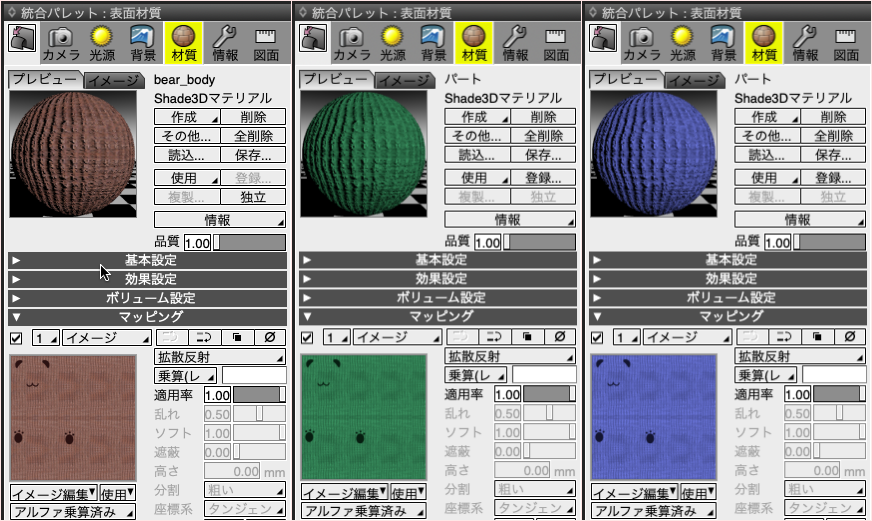Switch to イメージ tab in the blue panel
The height and width of the screenshot is (521, 872).
coord(694,81)
